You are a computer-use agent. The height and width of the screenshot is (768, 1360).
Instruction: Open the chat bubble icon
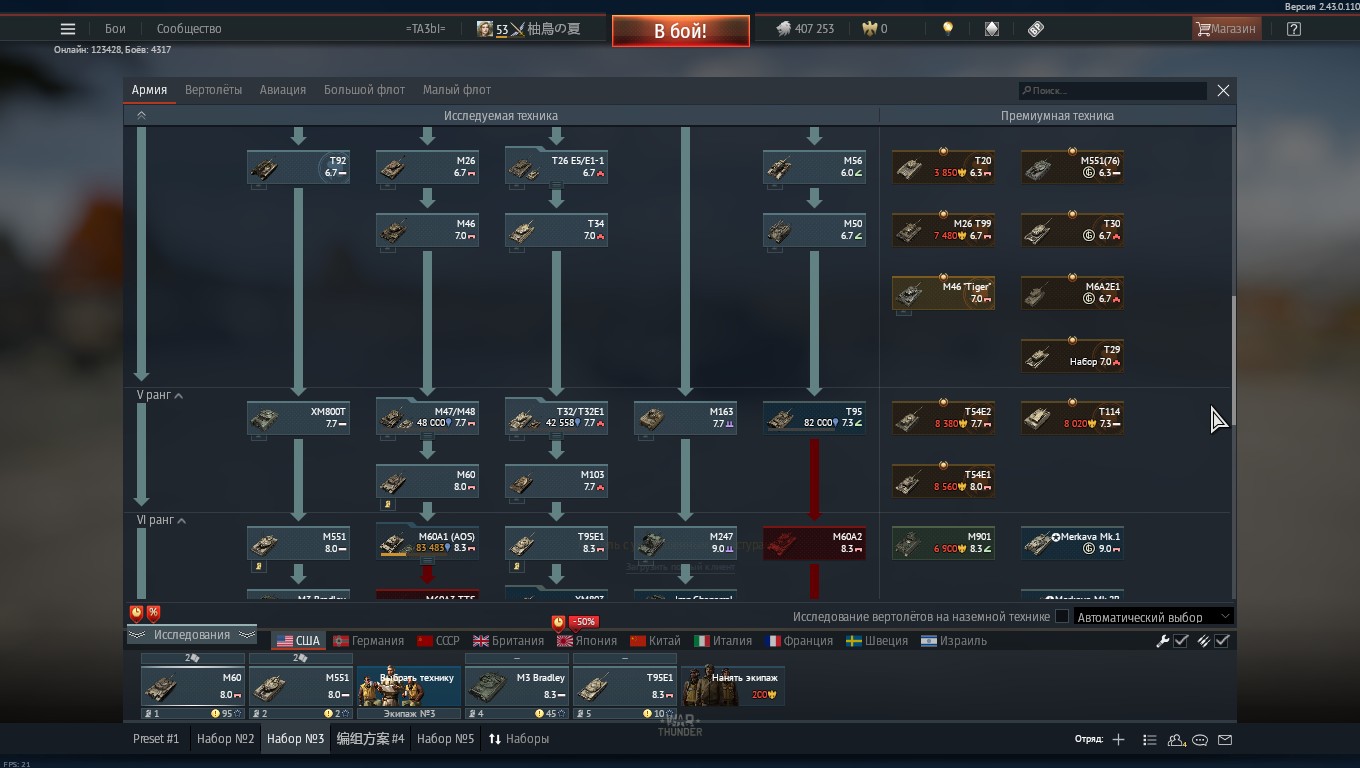tap(1200, 740)
